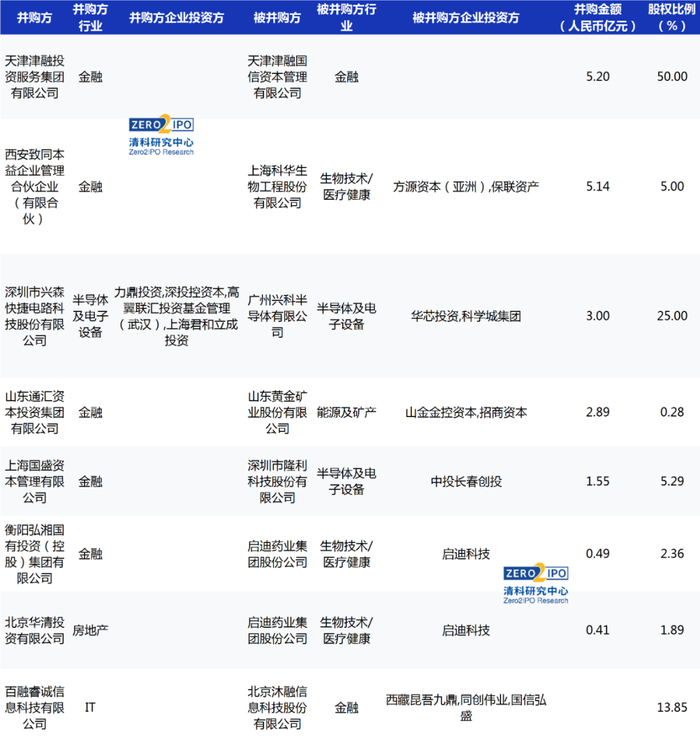This screenshot has height=746, width=700.
Task: Select target cell 山东黄金矿业股份有限公司
Action: 277,412
